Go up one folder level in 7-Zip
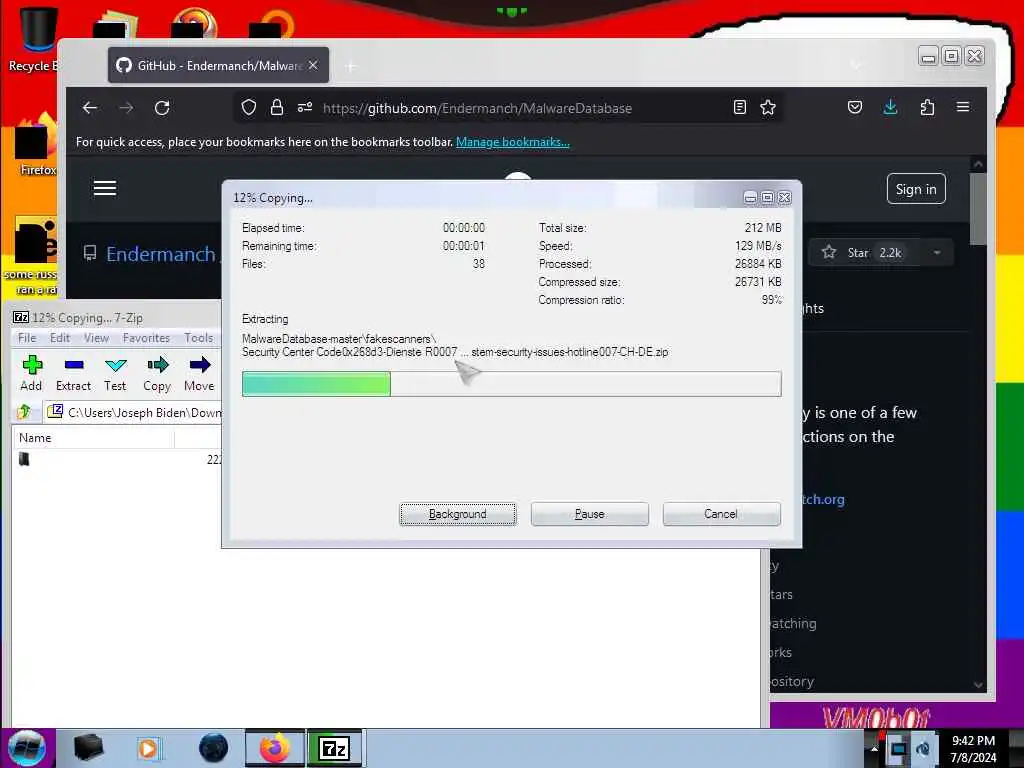The height and width of the screenshot is (768, 1024). point(25,412)
